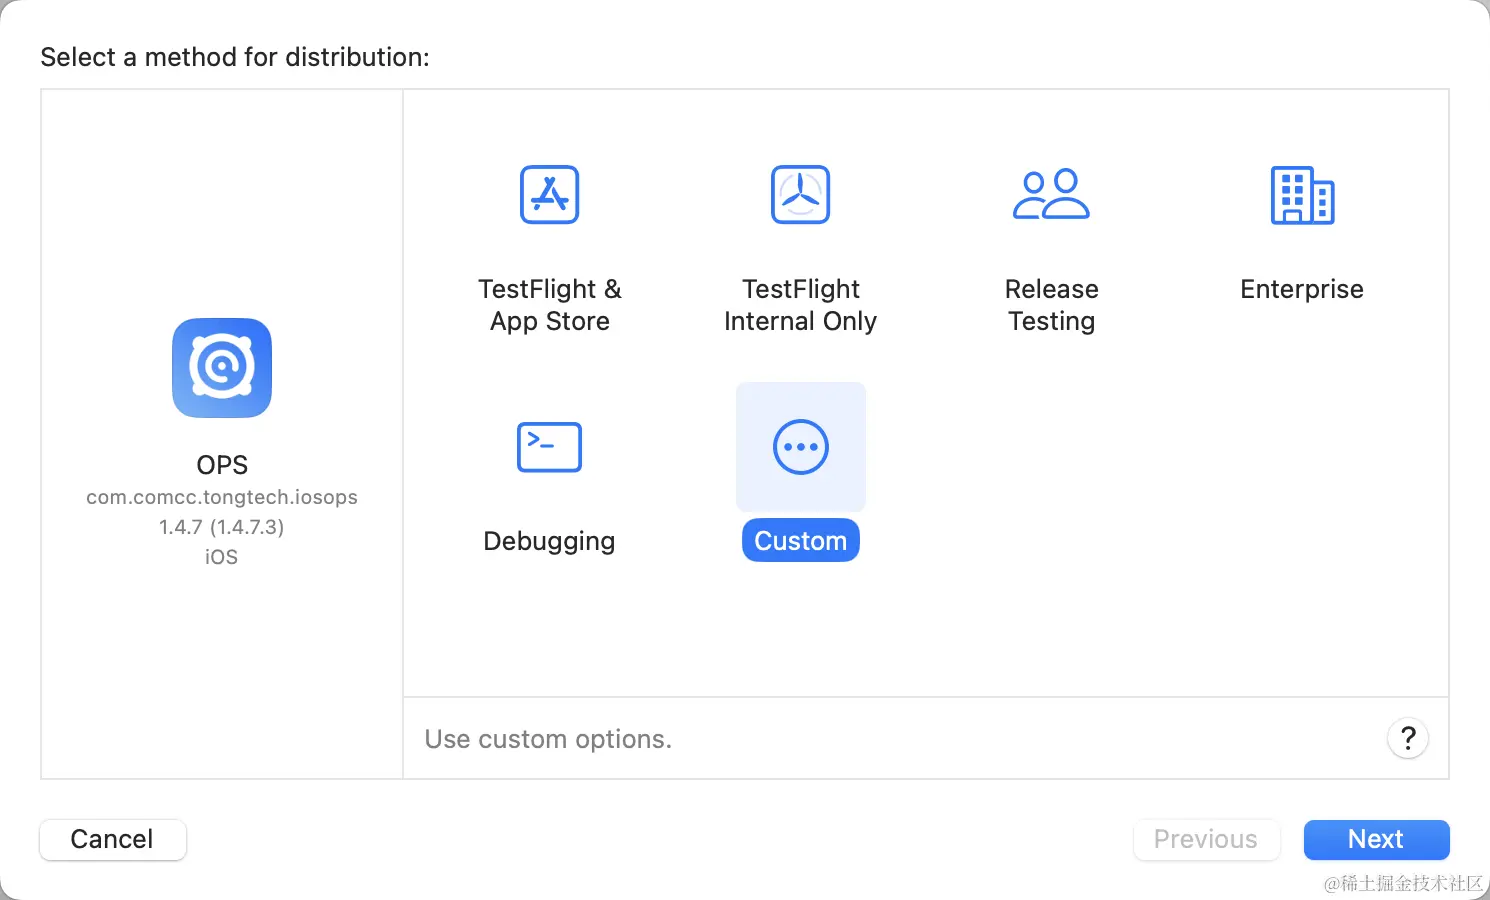Click the "TestFlight & App Store" label
Image resolution: width=1490 pixels, height=900 pixels.
[x=550, y=305]
